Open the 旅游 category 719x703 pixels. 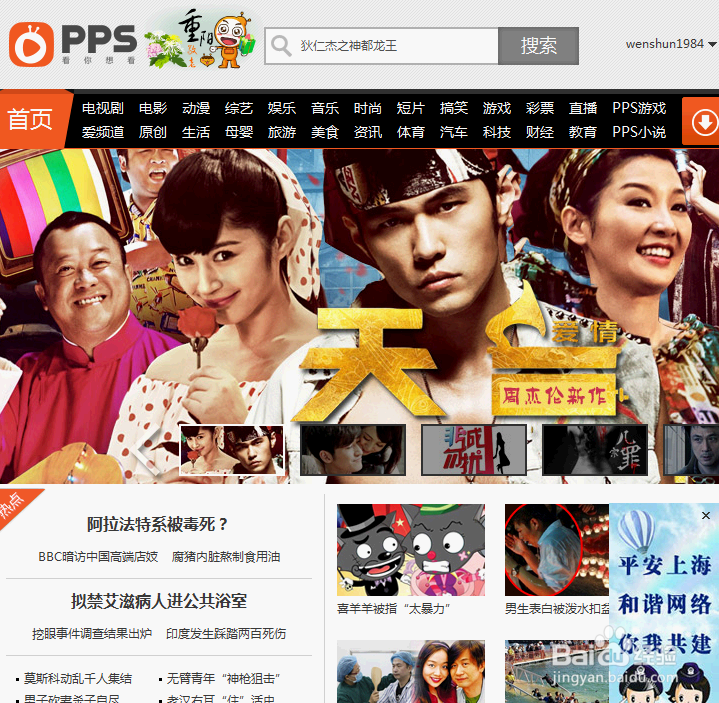(x=282, y=132)
